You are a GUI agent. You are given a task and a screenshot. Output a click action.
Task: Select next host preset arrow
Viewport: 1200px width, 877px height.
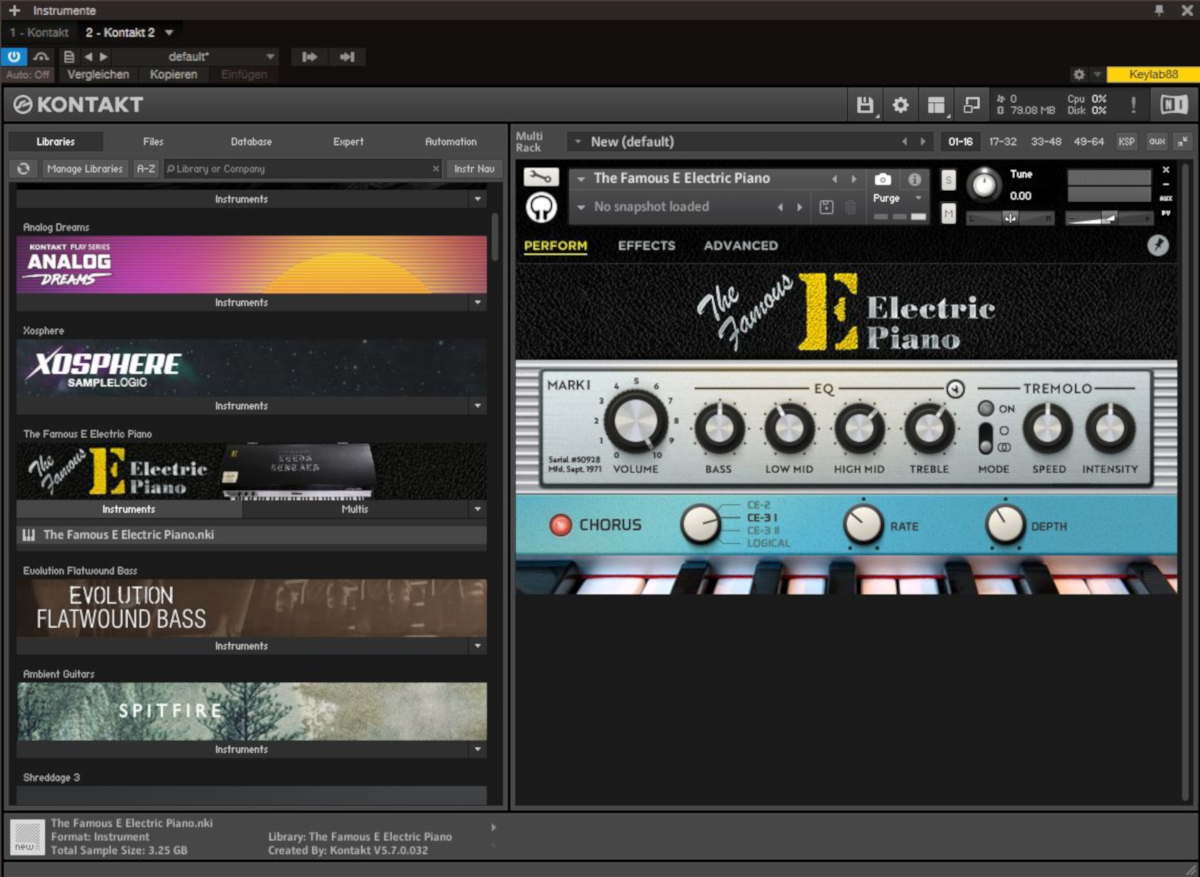point(104,57)
